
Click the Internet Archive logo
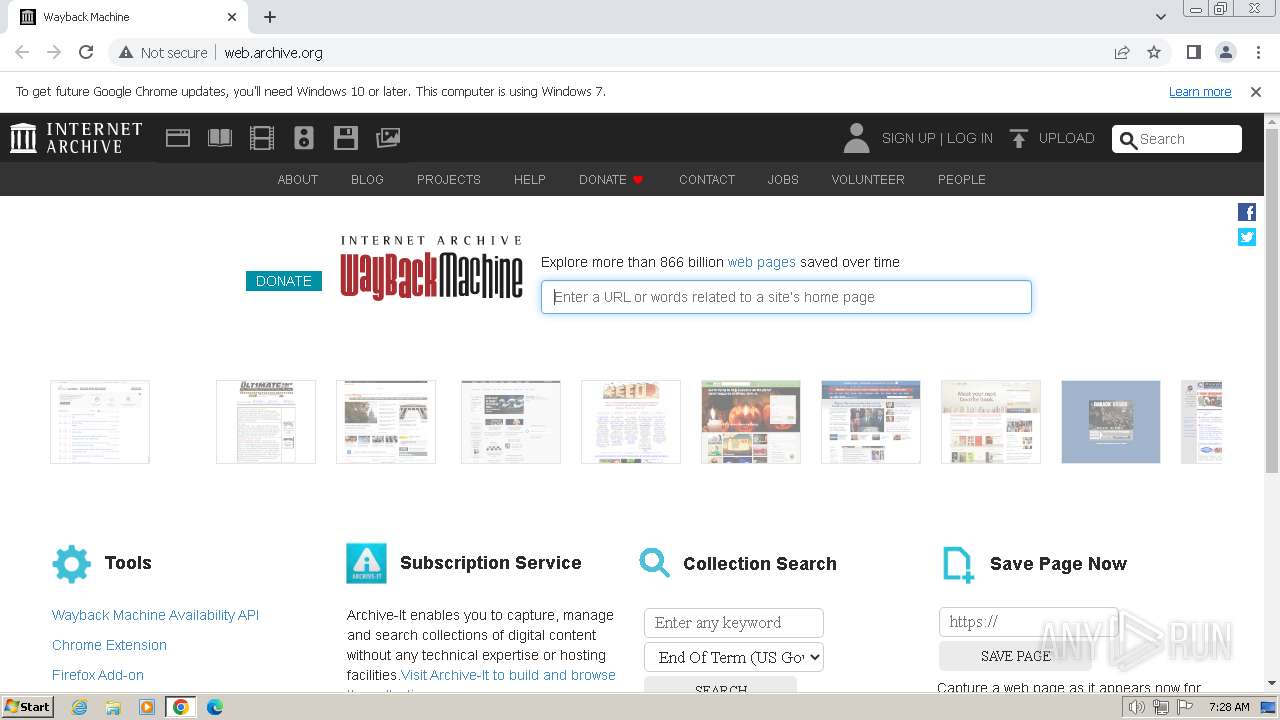click(76, 138)
